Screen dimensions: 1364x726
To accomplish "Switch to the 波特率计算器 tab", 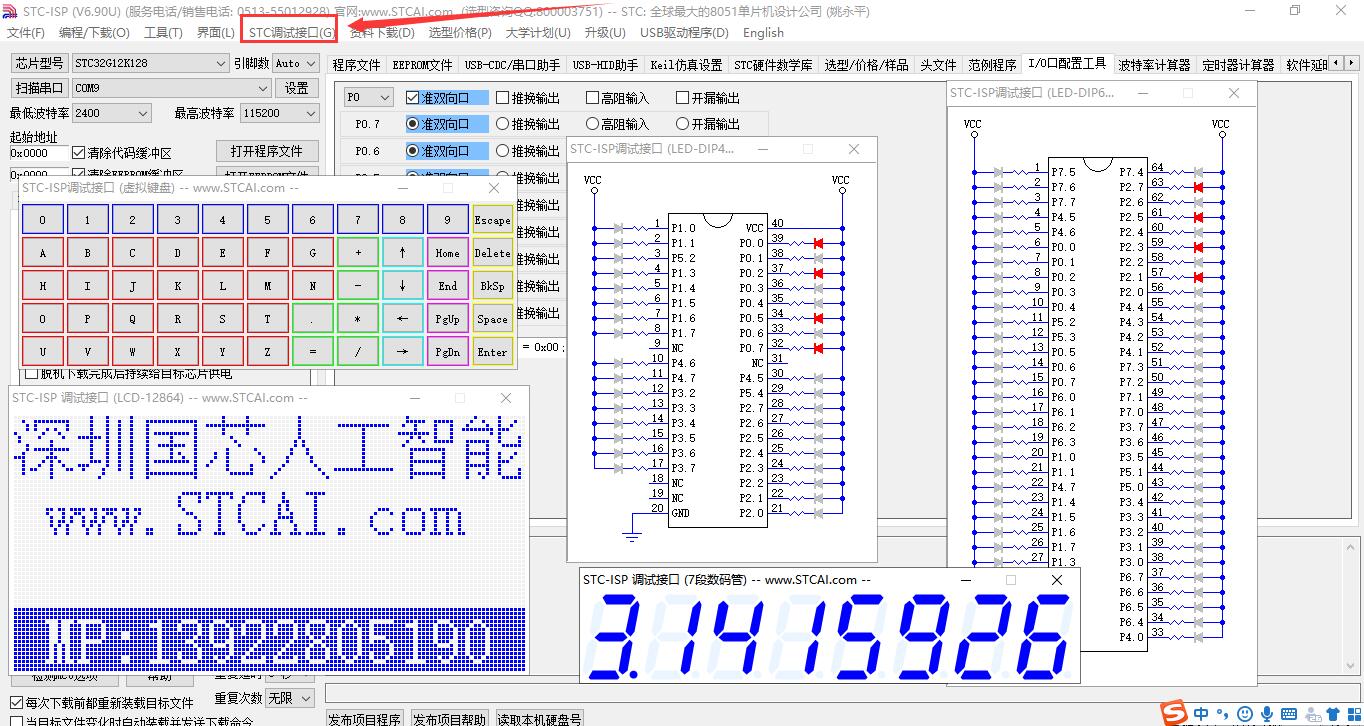I will coord(1154,65).
